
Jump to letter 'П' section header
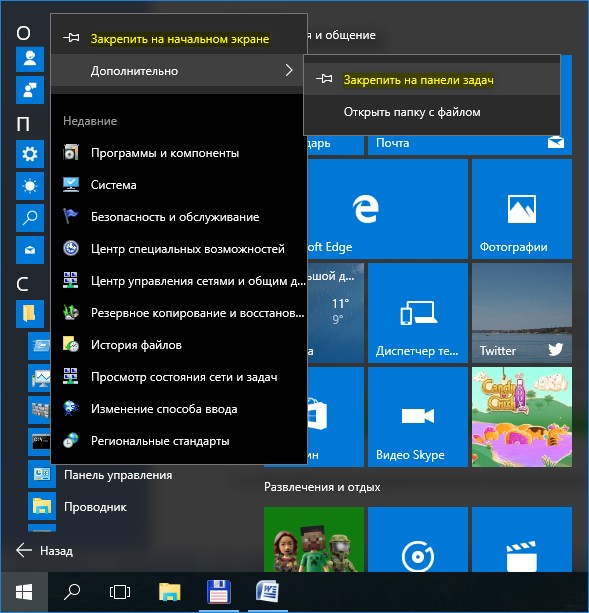[x=23, y=125]
